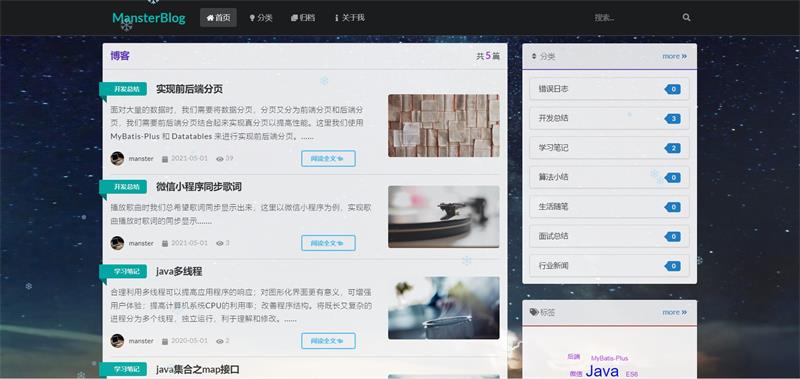Click count badge 2 on 学习笔记
Screen dimensions: 800x379
672,148
